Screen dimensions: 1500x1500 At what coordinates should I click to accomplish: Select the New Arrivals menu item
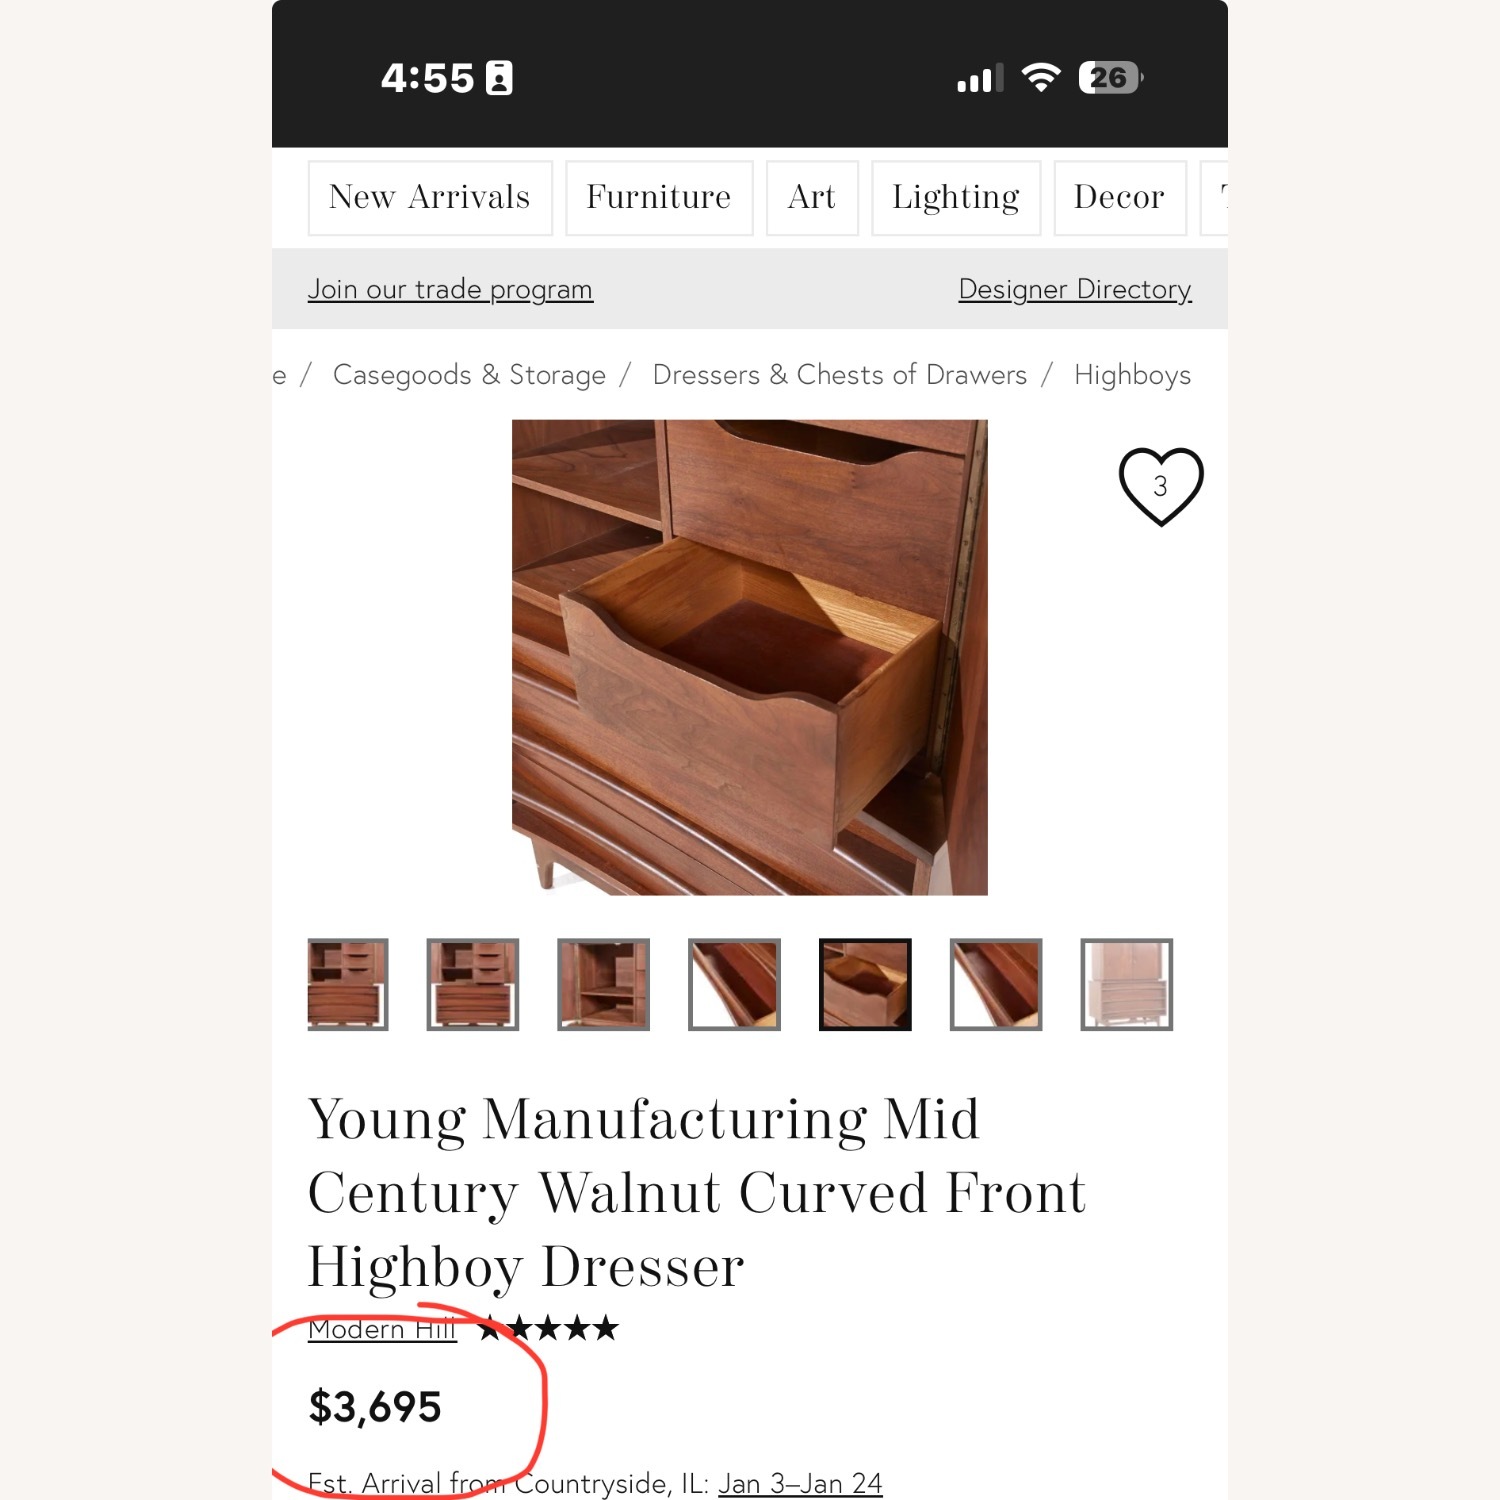pyautogui.click(x=430, y=197)
